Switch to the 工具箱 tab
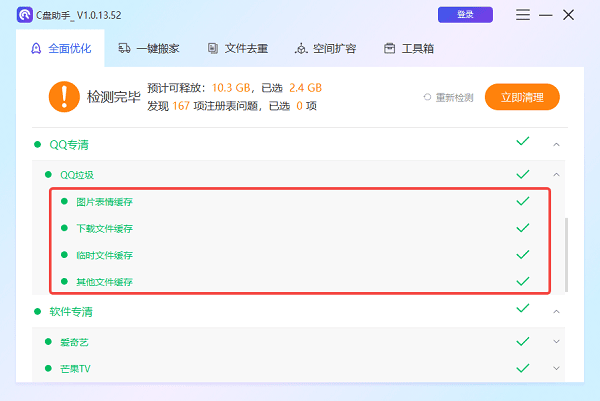This screenshot has height=401, width=600. (405, 49)
